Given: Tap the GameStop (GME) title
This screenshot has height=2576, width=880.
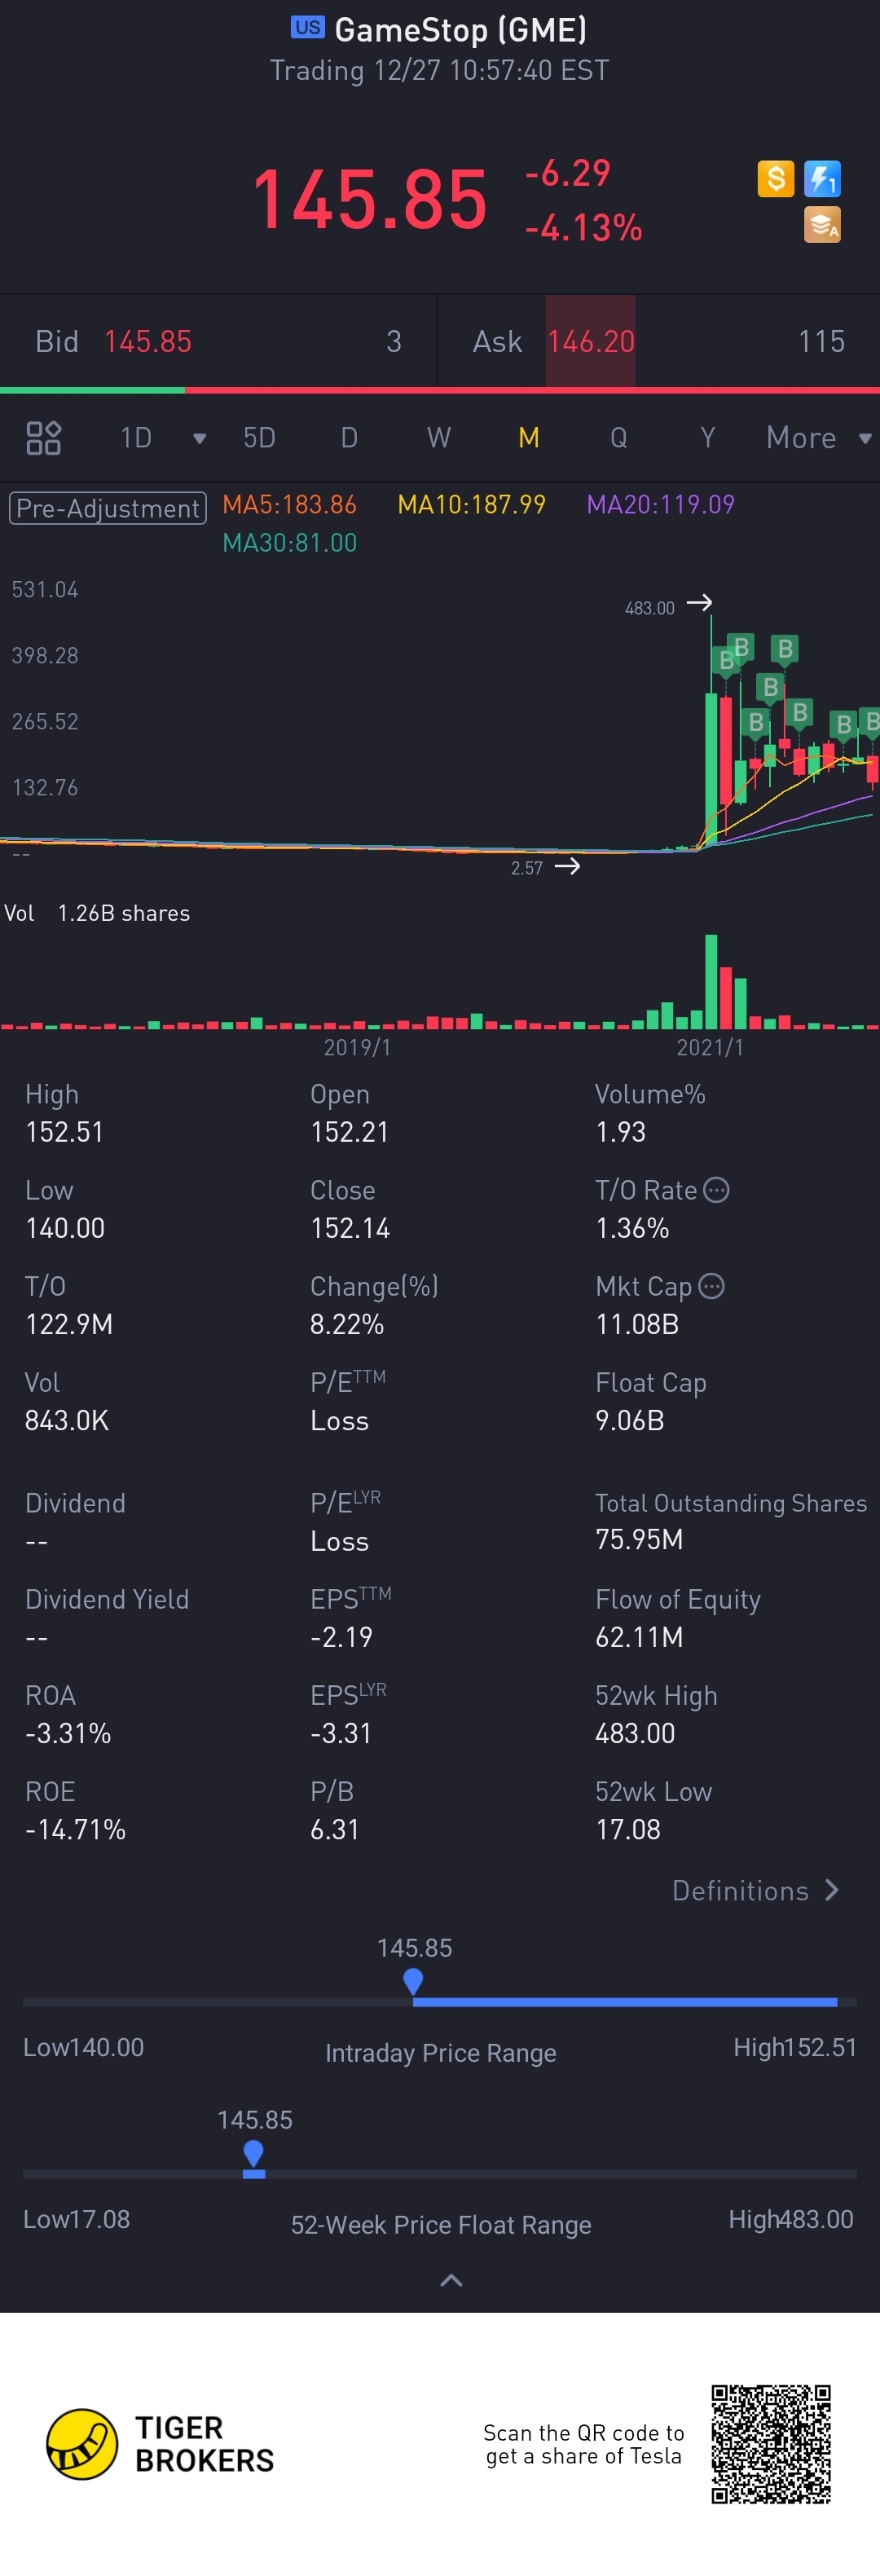Looking at the screenshot, I should click(x=461, y=29).
